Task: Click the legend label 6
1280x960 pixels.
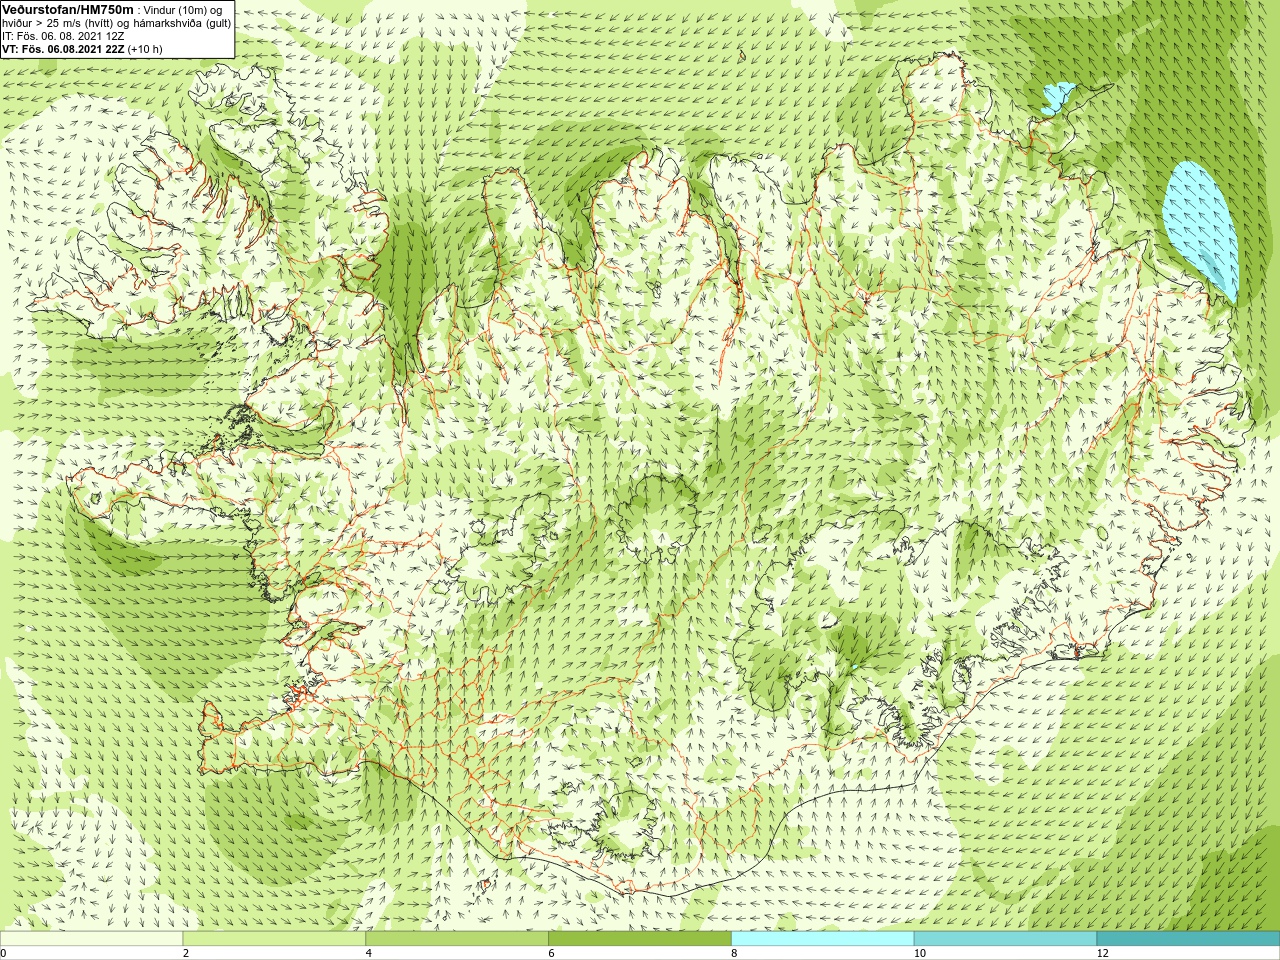Action: coord(552,953)
